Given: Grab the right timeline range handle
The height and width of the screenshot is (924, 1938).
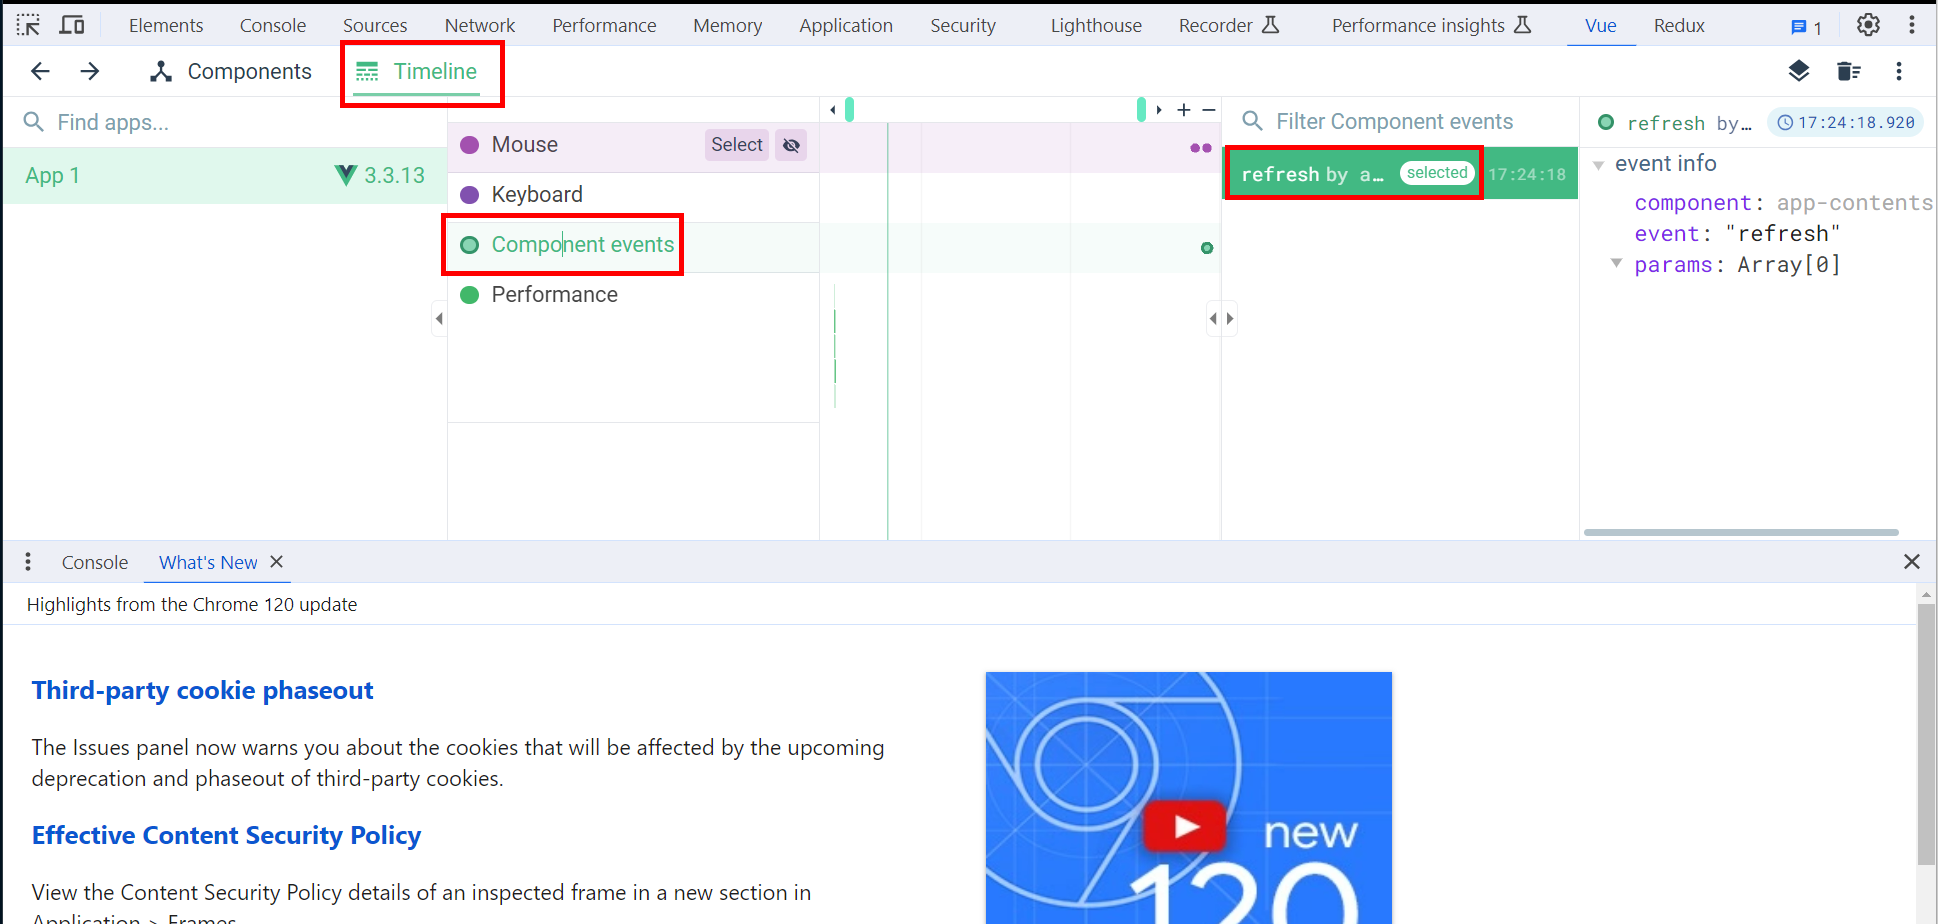Looking at the screenshot, I should tap(1141, 109).
